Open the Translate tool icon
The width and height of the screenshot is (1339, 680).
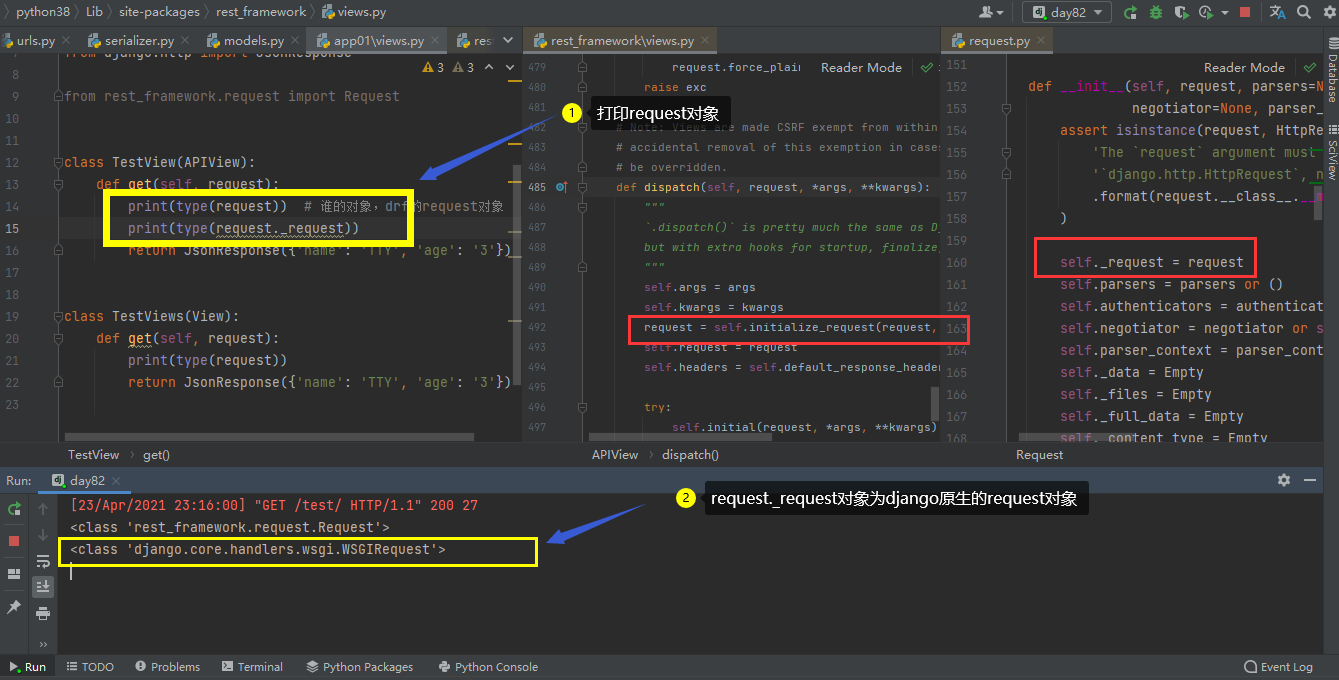tap(1277, 12)
